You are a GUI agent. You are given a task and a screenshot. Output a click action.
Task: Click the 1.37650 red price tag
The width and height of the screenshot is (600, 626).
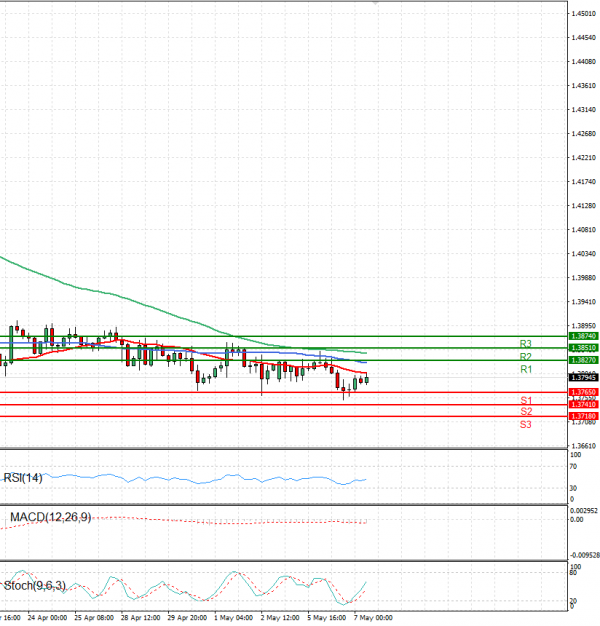[x=583, y=392]
